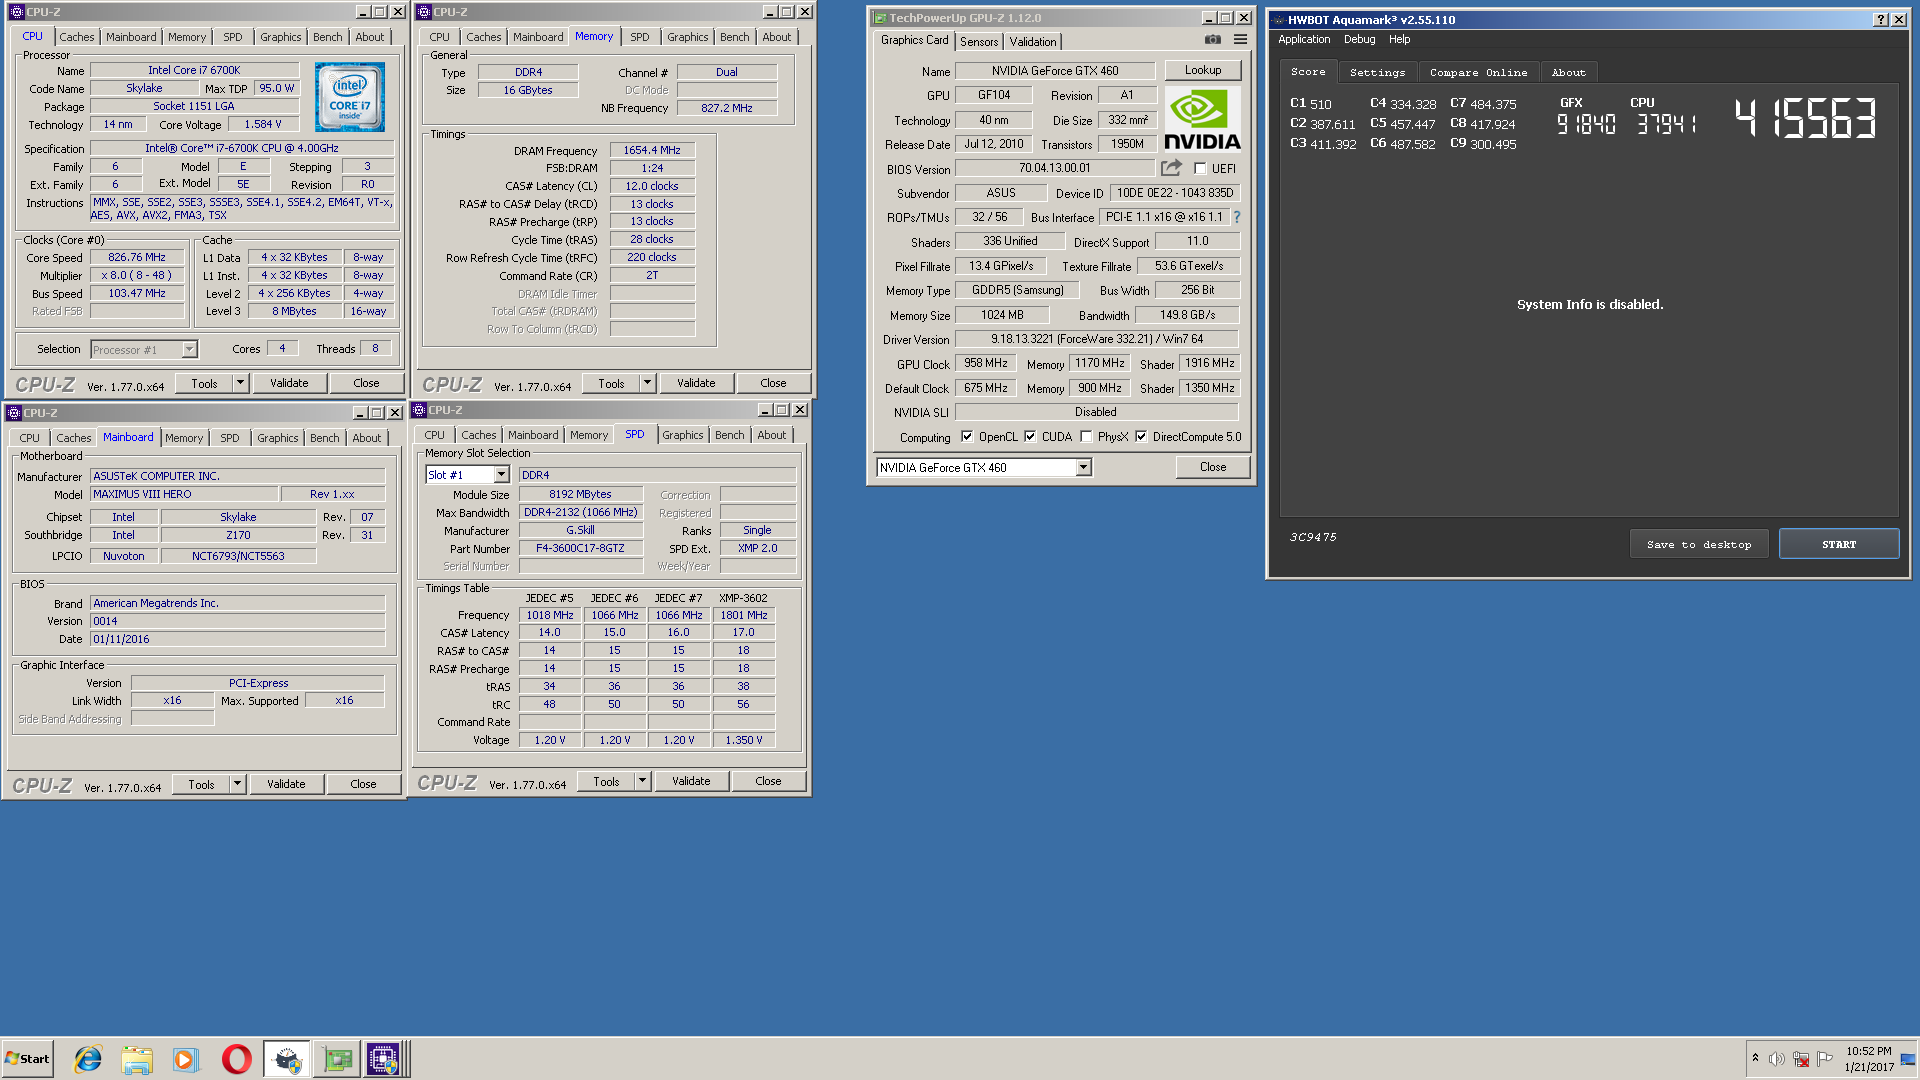
Task: Click the HWBOT Aquamark title bar icon
Action: pyautogui.click(x=1277, y=19)
